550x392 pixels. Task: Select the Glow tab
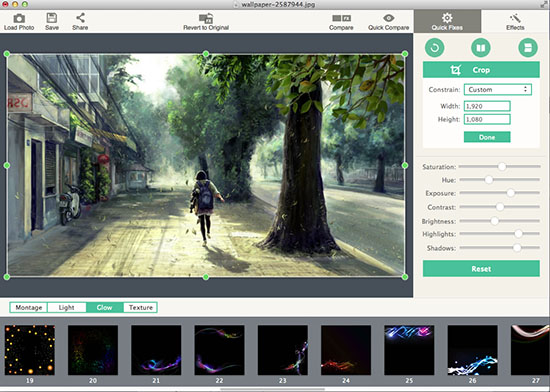(105, 307)
